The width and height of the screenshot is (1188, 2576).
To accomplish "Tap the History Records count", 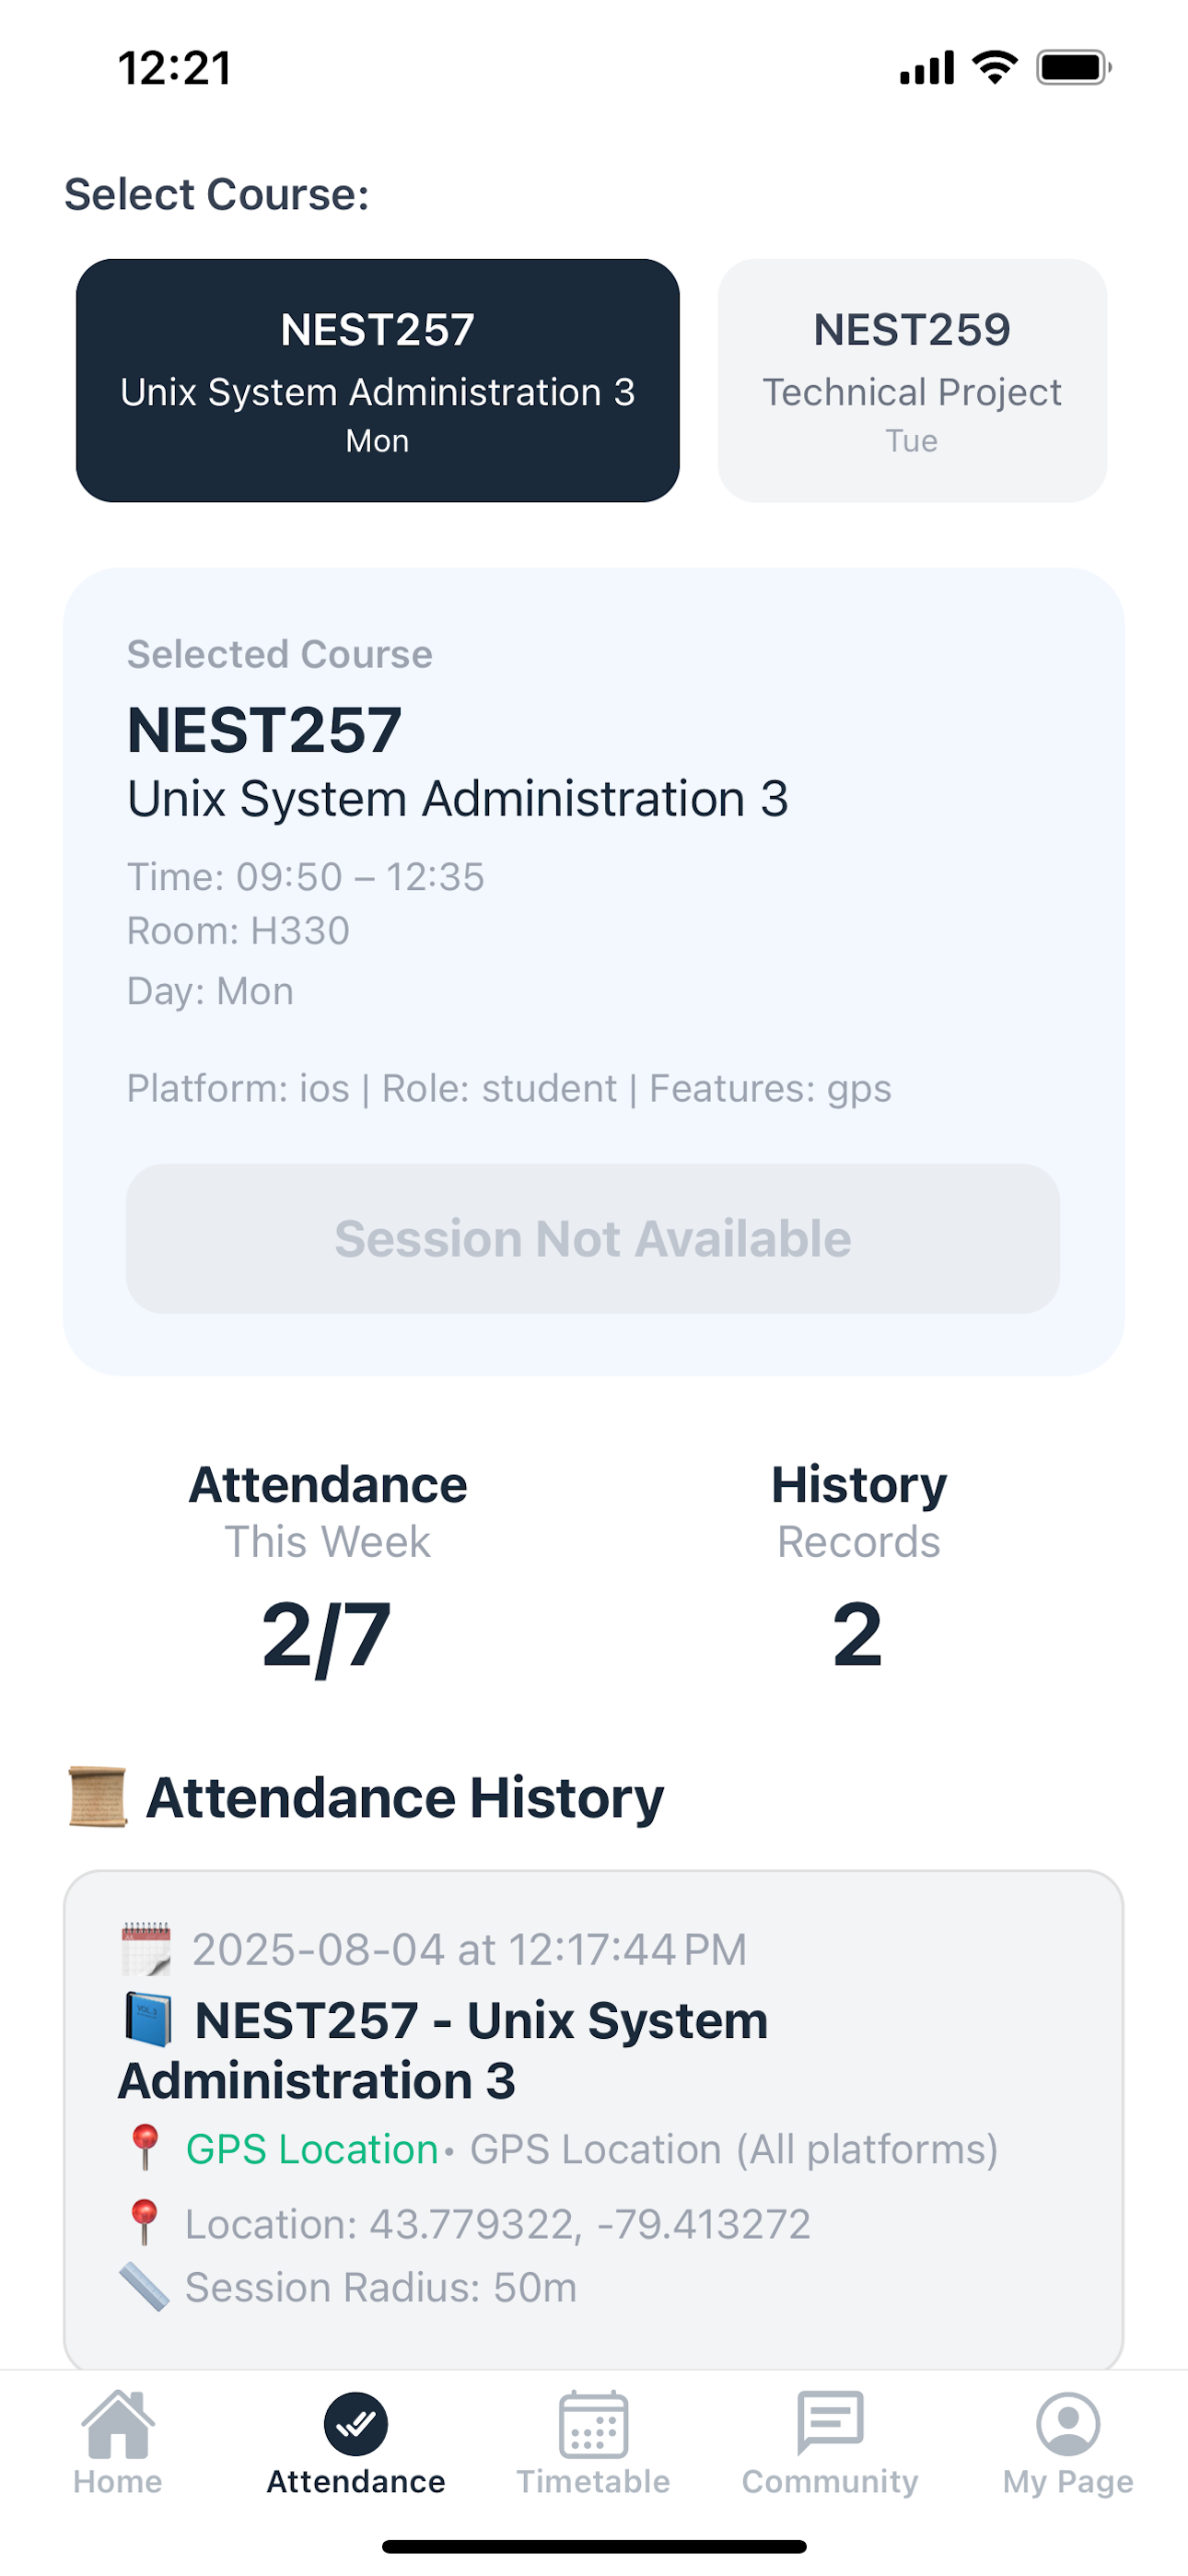I will [857, 1633].
